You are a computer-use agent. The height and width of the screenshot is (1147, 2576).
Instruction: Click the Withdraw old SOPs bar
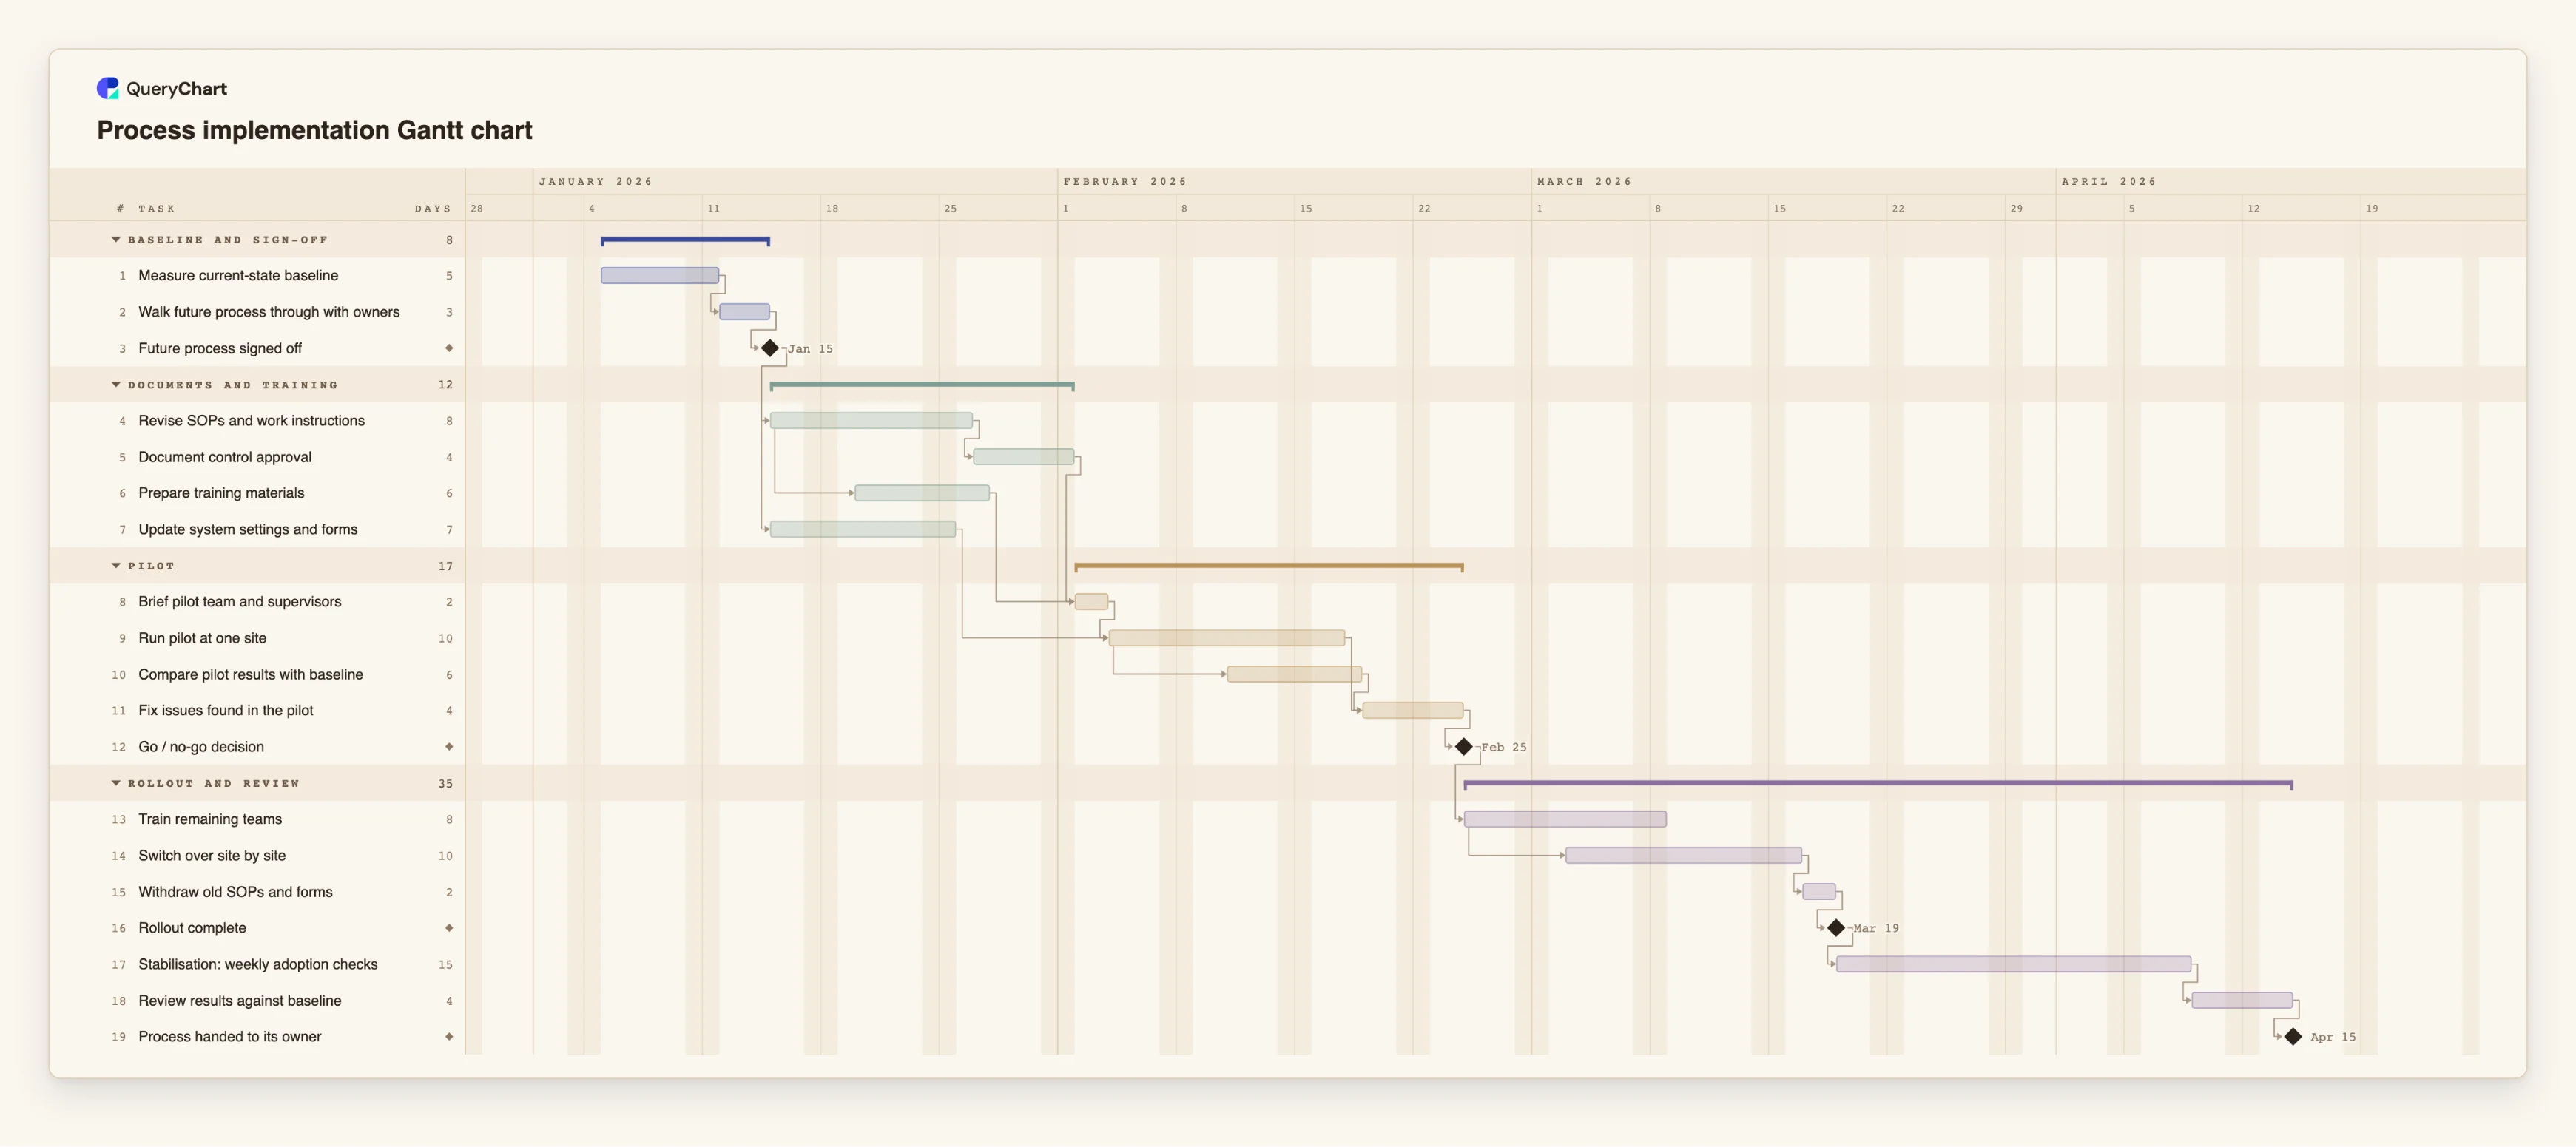pos(1819,892)
